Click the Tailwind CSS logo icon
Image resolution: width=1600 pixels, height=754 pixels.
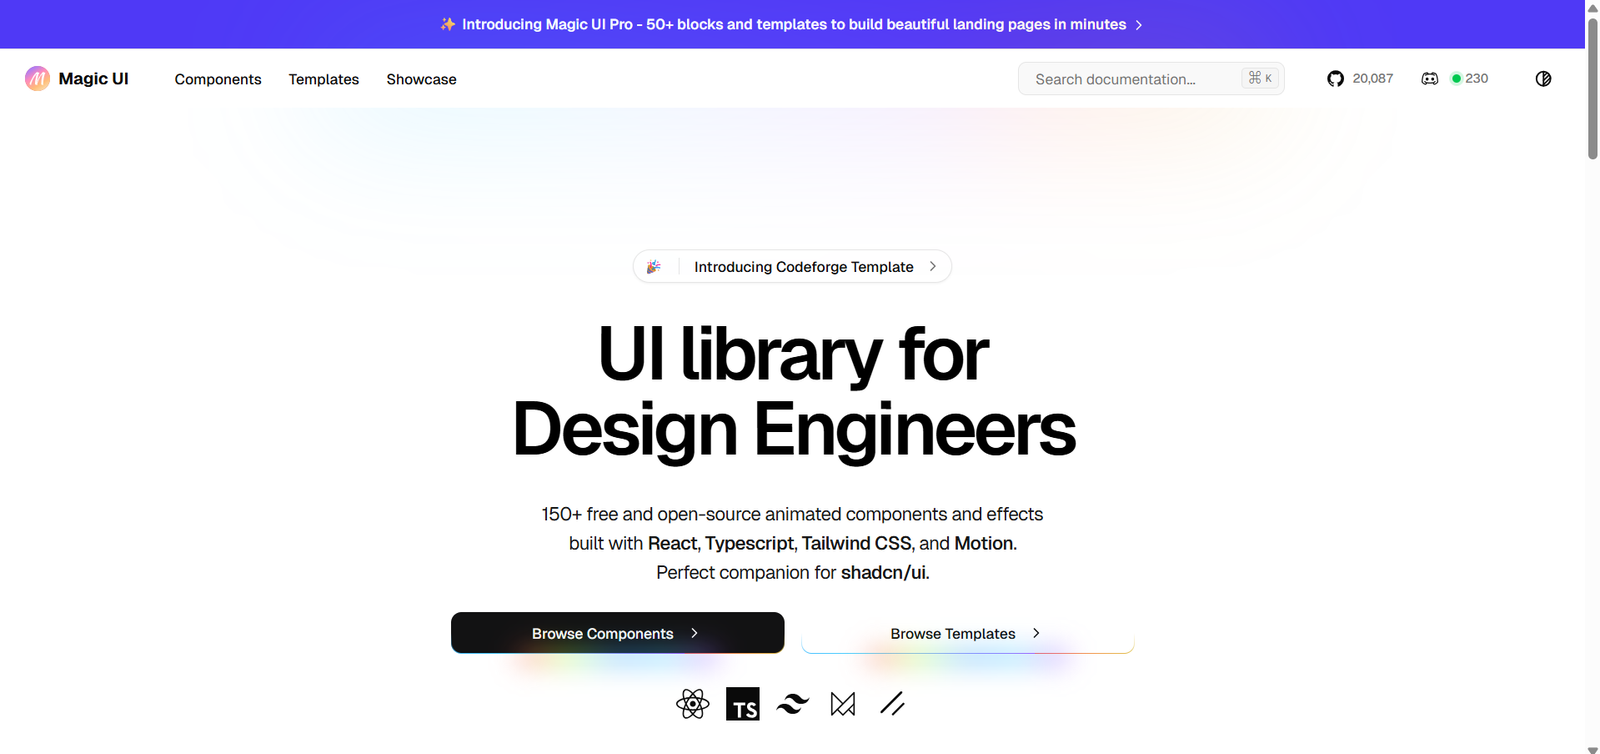pos(793,704)
